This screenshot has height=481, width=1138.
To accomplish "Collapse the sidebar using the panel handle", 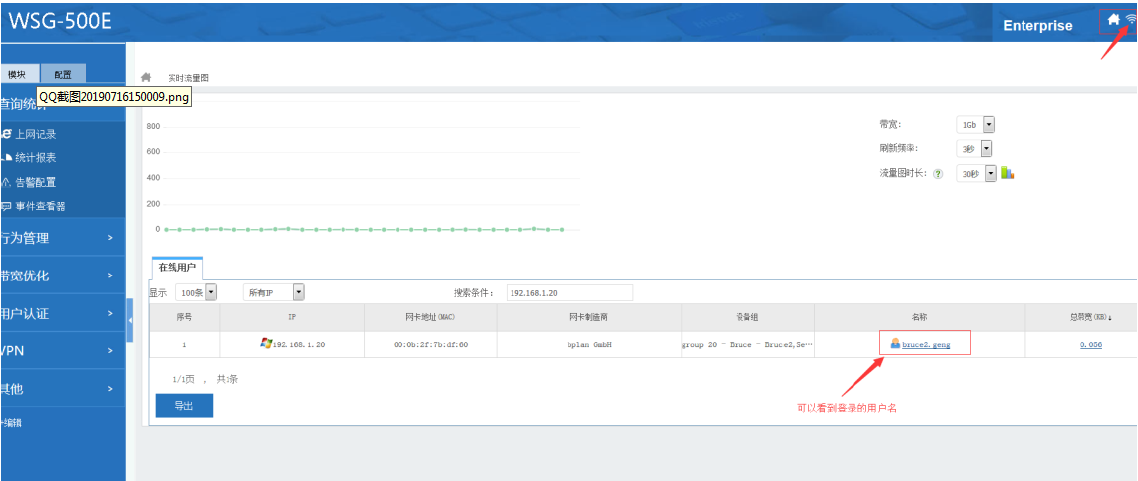I will [x=130, y=319].
